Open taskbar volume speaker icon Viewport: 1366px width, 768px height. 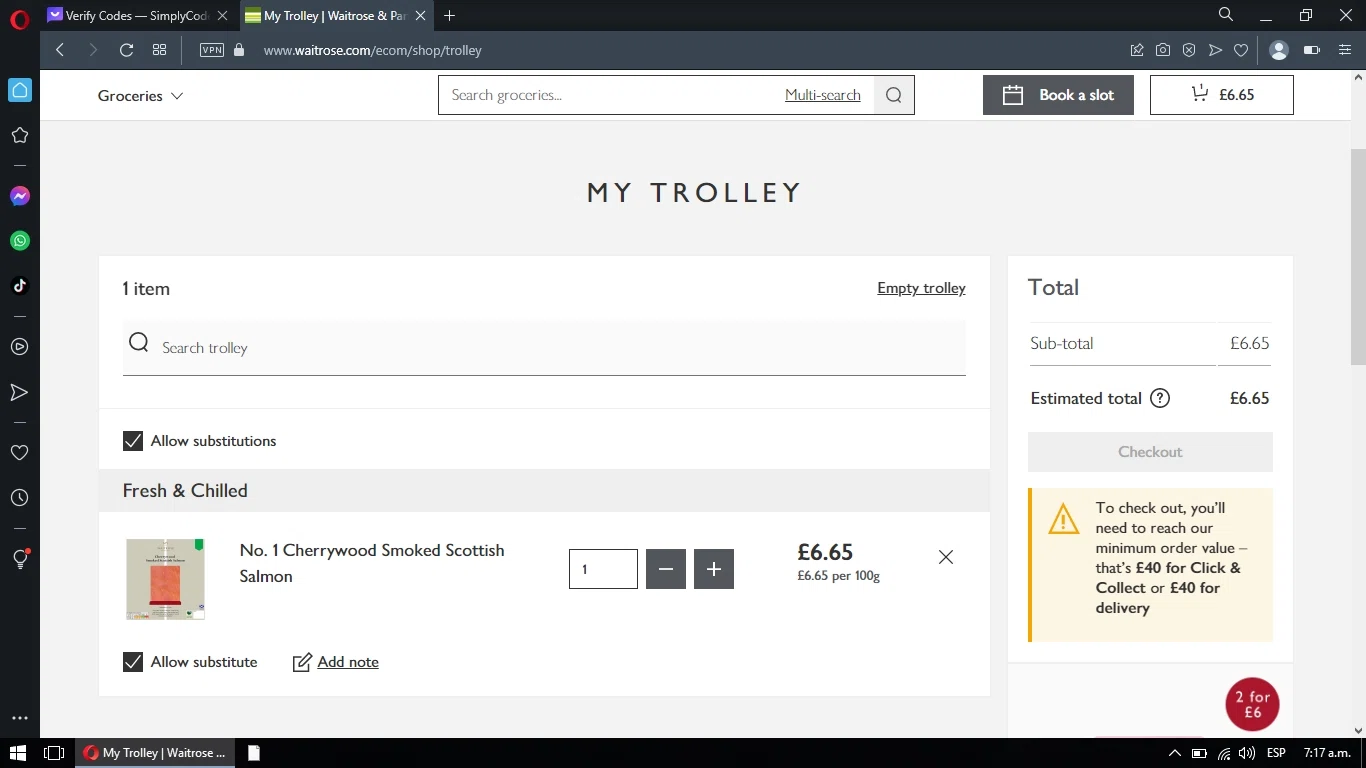[1247, 753]
